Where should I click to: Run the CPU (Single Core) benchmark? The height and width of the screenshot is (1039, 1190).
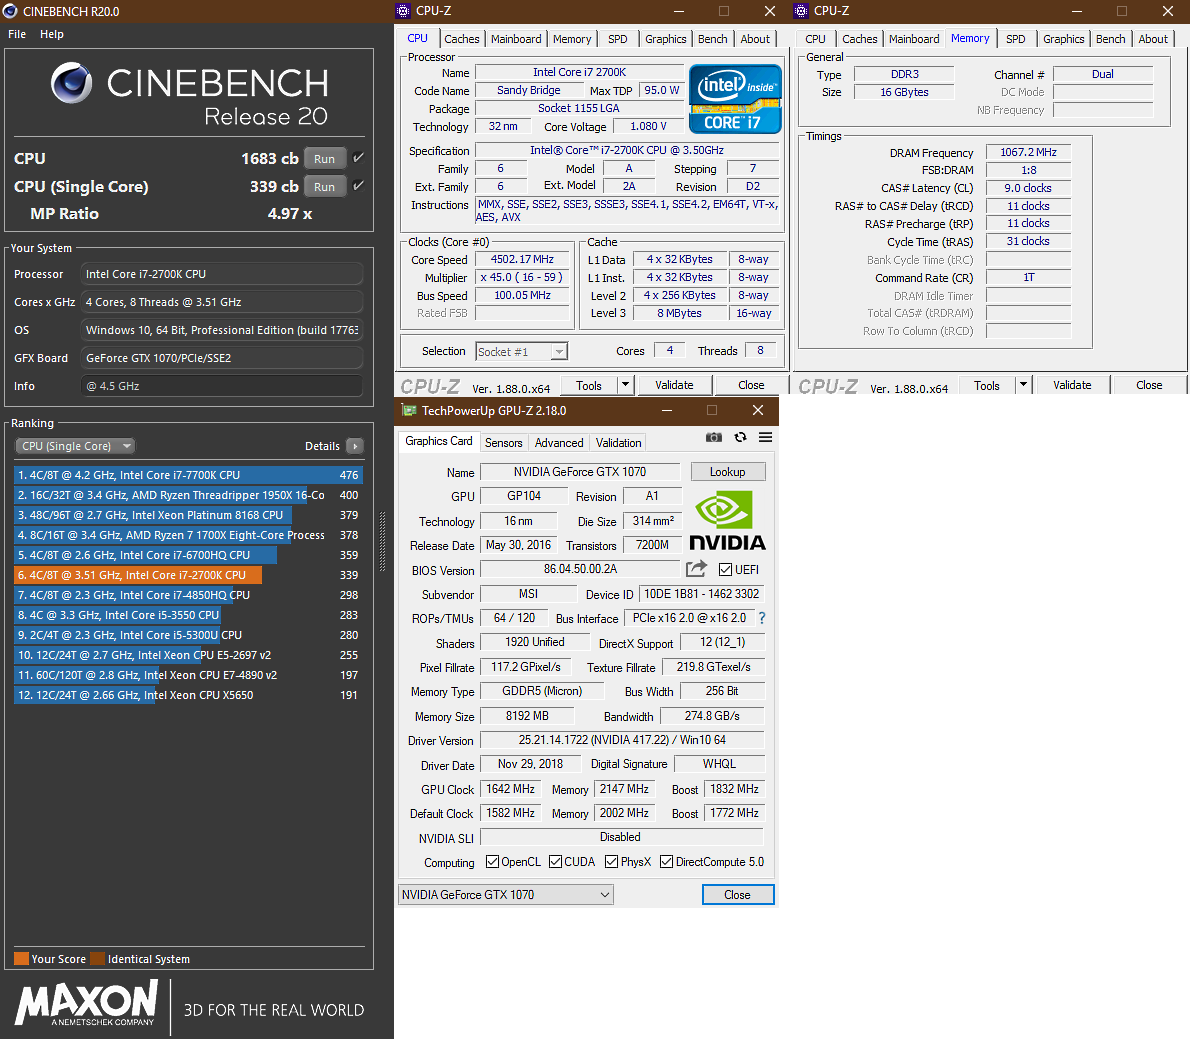point(325,187)
